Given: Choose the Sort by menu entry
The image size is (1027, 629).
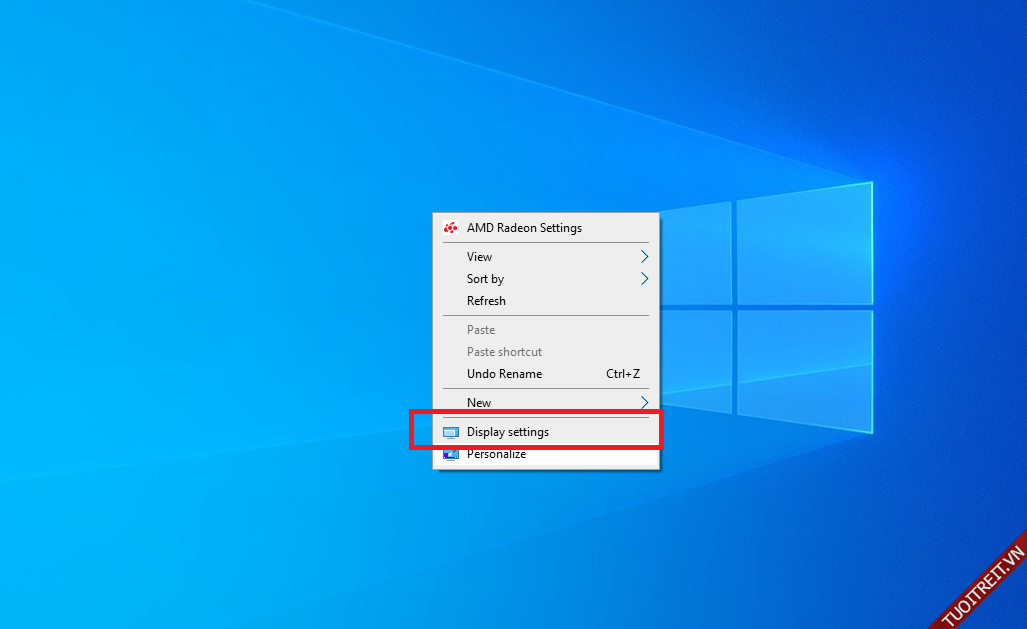Looking at the screenshot, I should (x=485, y=279).
